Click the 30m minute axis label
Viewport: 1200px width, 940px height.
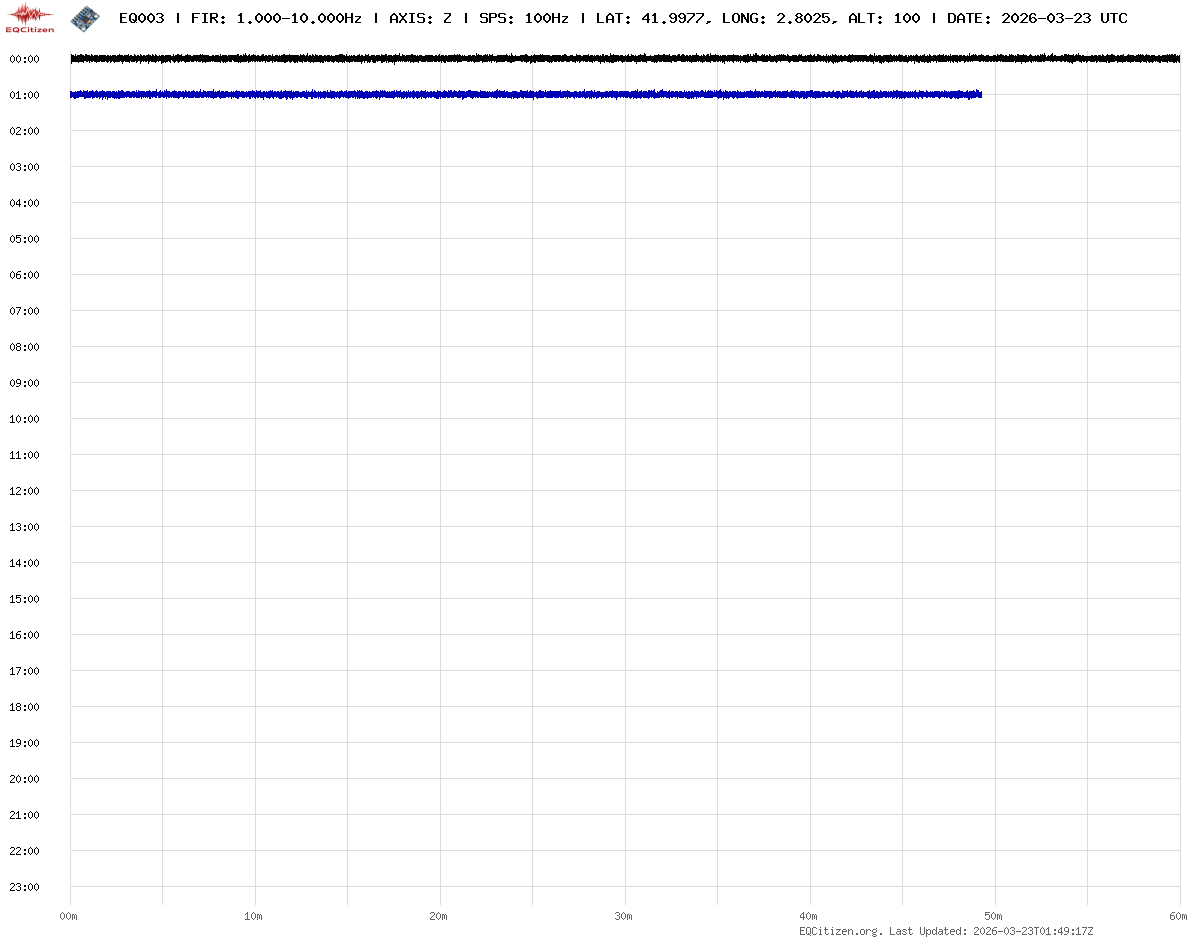(x=624, y=916)
